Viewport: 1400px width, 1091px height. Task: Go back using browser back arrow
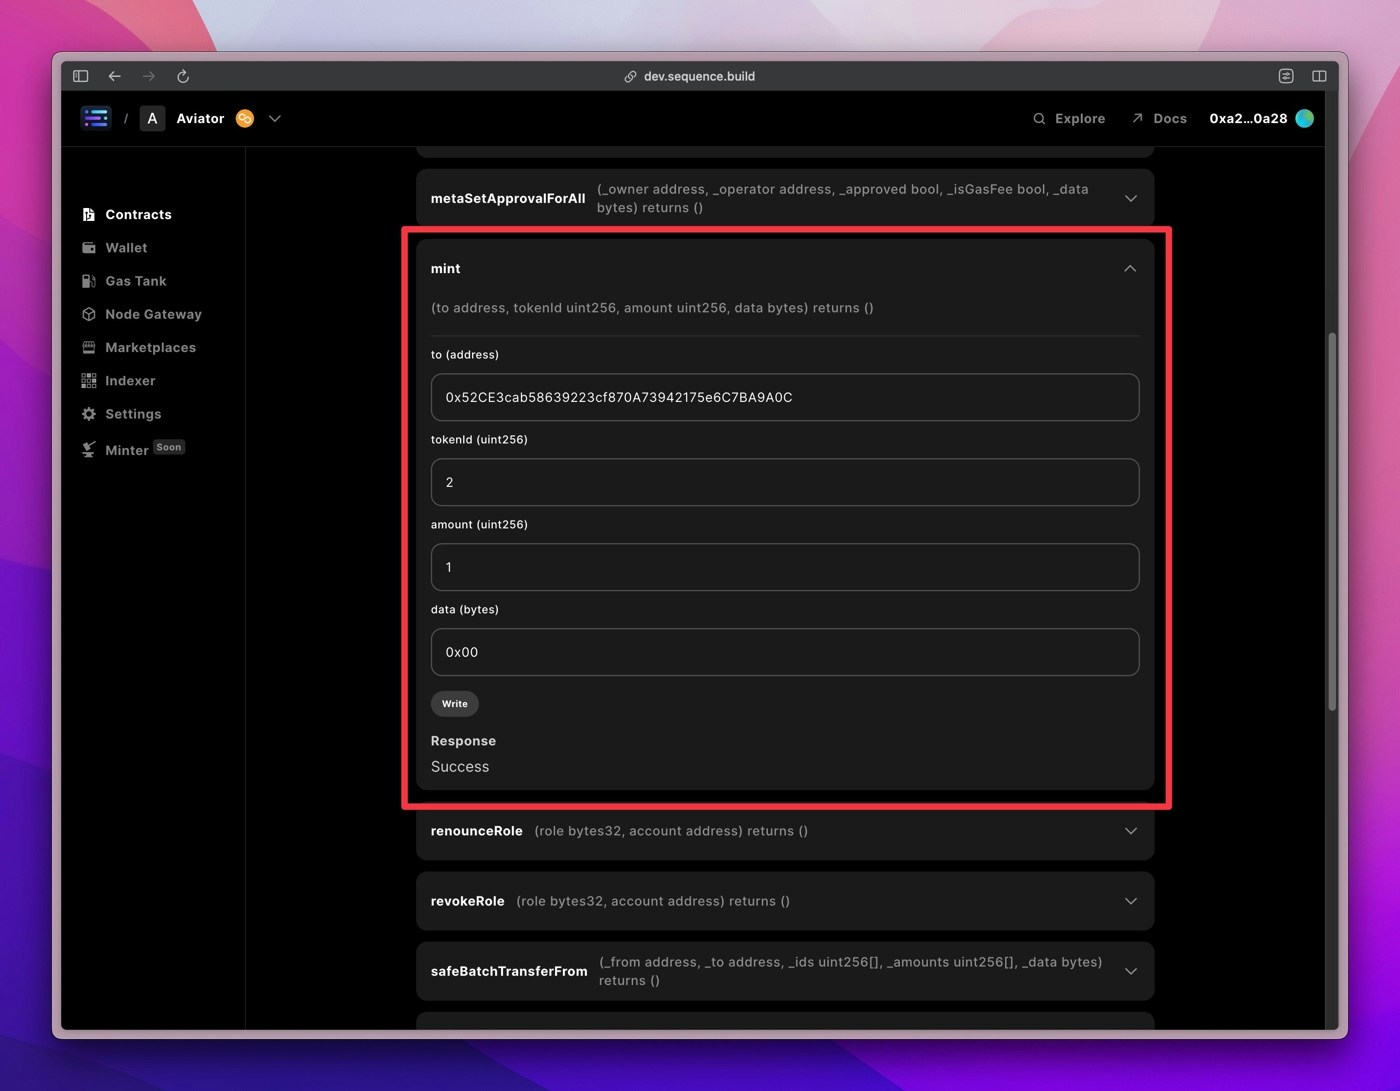click(x=115, y=76)
